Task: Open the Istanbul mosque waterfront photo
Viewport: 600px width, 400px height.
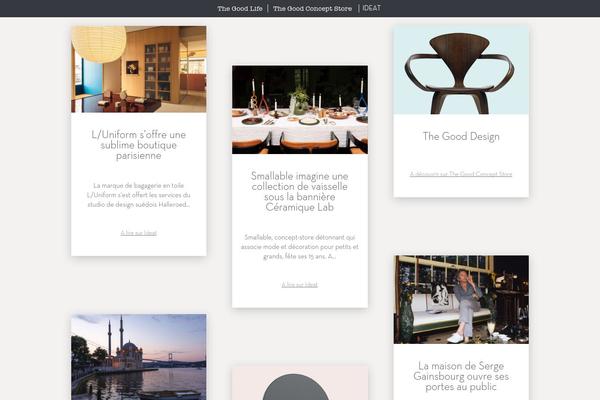Action: pyautogui.click(x=139, y=357)
